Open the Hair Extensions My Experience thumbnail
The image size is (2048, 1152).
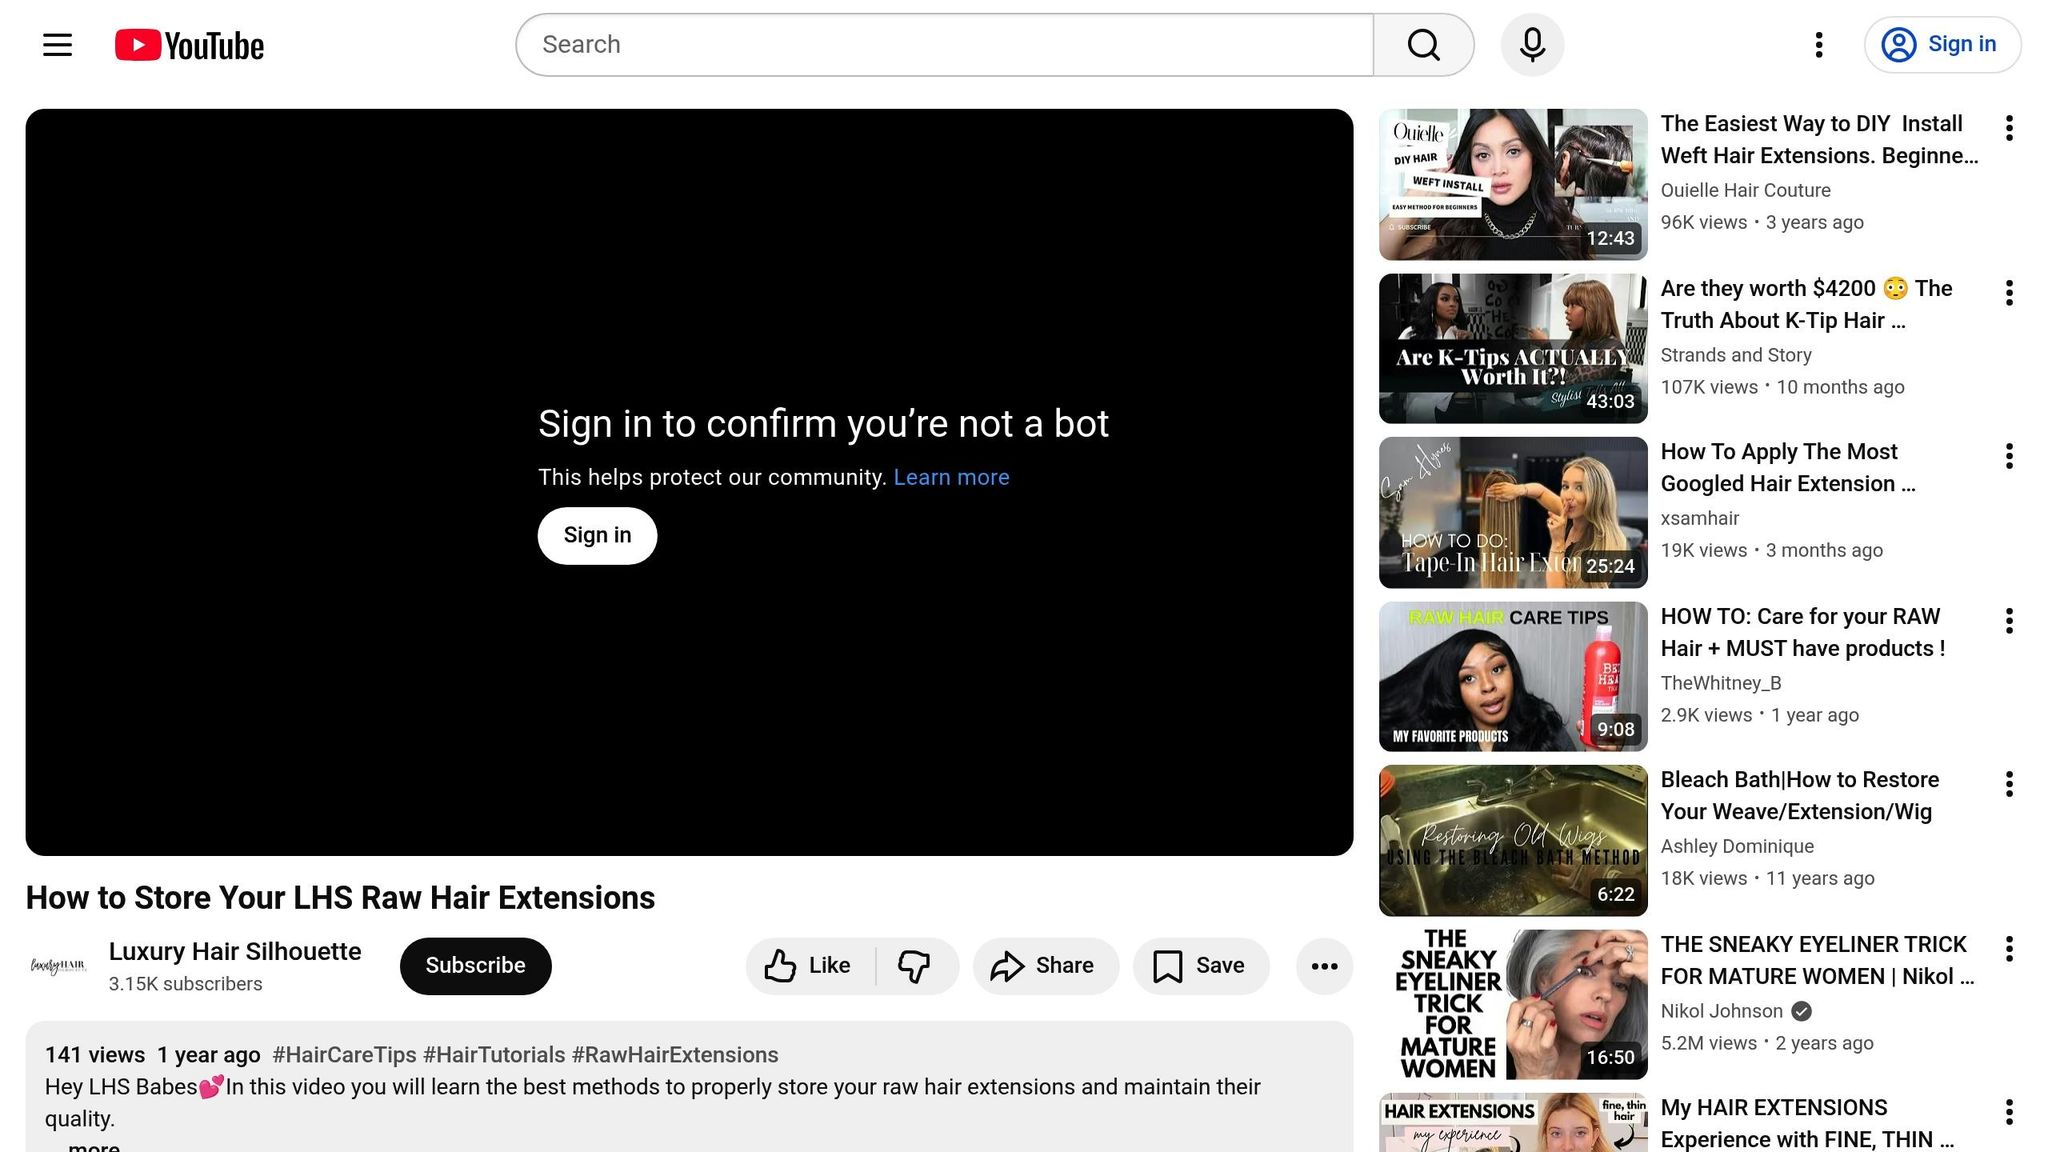click(1513, 1123)
